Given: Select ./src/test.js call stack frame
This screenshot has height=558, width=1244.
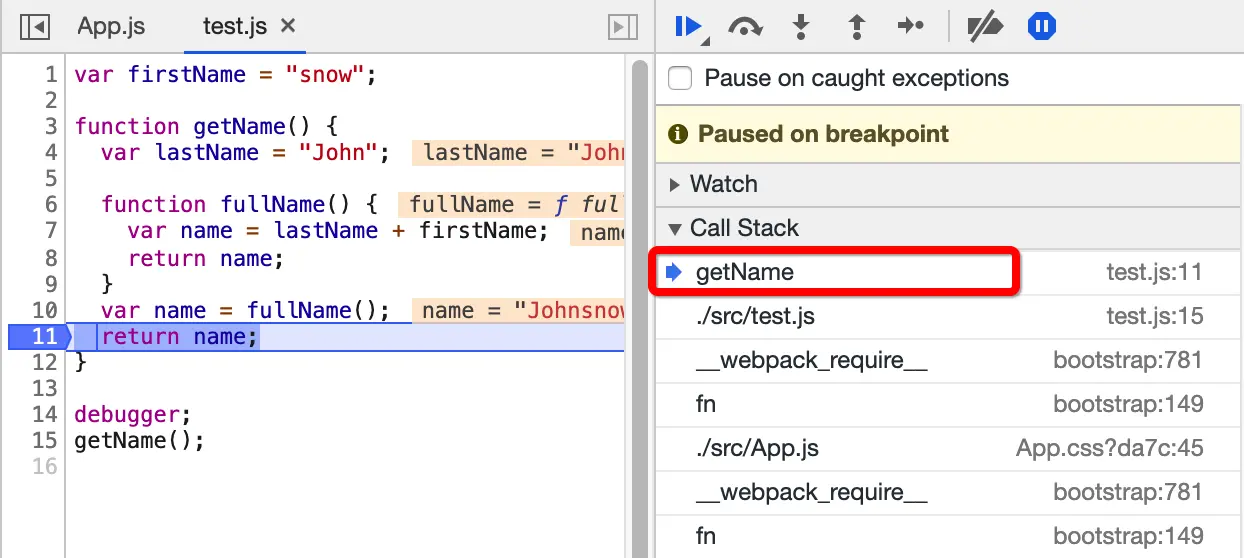Looking at the screenshot, I should coord(949,316).
